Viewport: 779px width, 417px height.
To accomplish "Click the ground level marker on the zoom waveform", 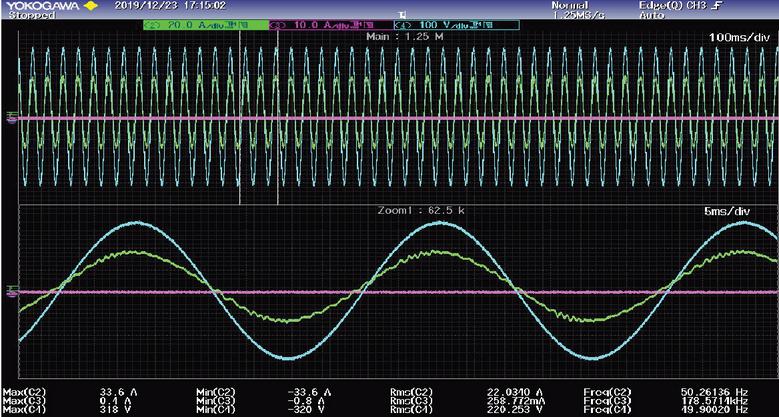I will [x=12, y=291].
